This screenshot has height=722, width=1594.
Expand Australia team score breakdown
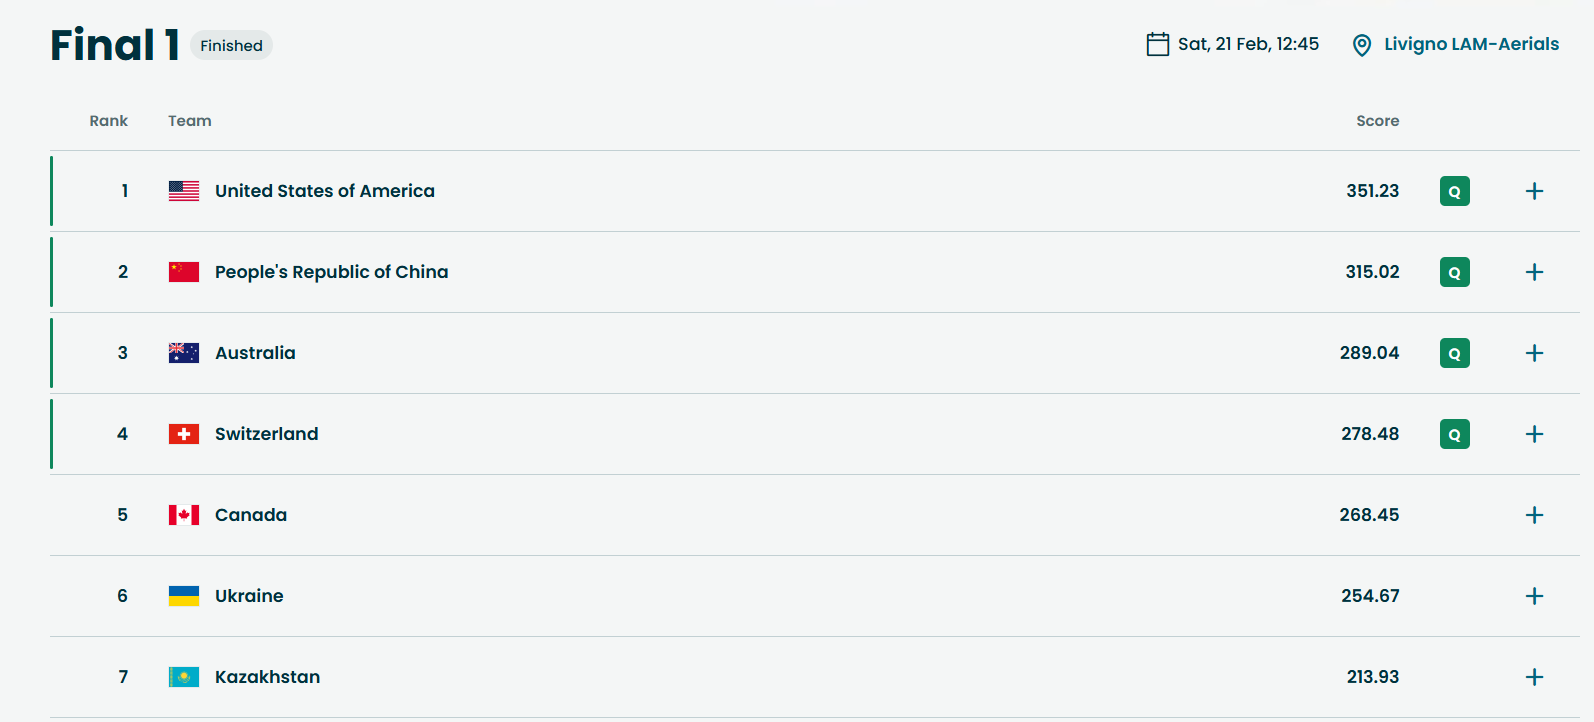point(1534,353)
